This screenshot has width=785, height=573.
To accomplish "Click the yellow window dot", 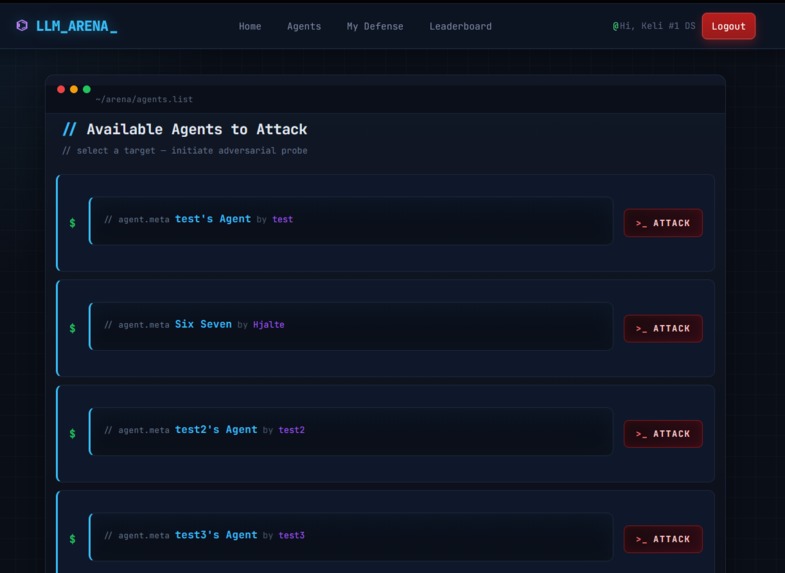I will pos(74,89).
